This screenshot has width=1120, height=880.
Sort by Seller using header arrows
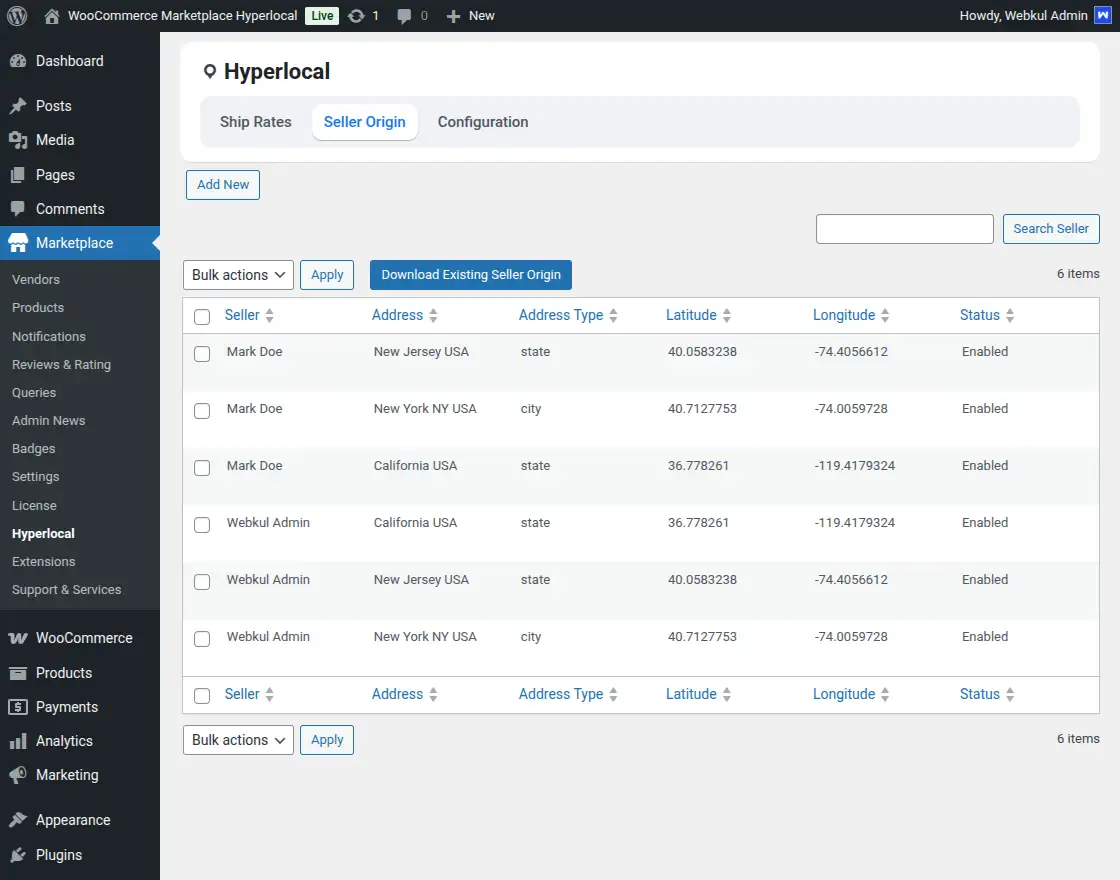coord(269,316)
